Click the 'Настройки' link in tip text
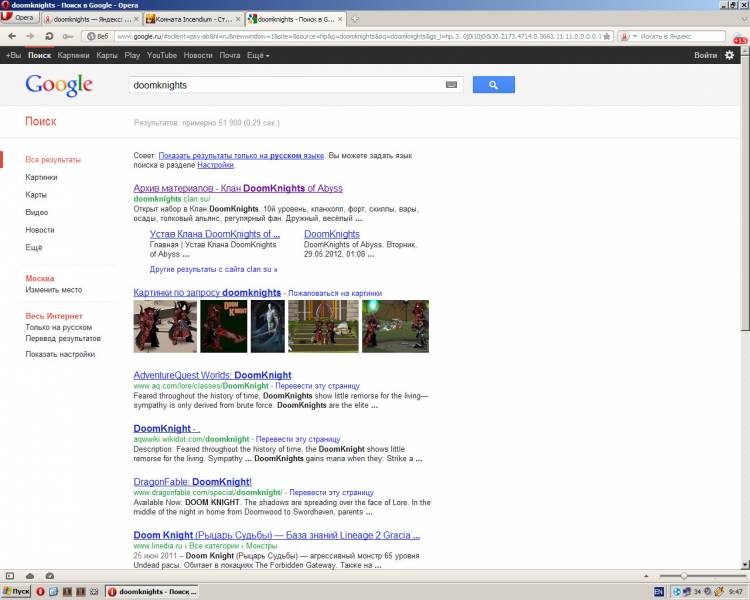 [x=215, y=165]
